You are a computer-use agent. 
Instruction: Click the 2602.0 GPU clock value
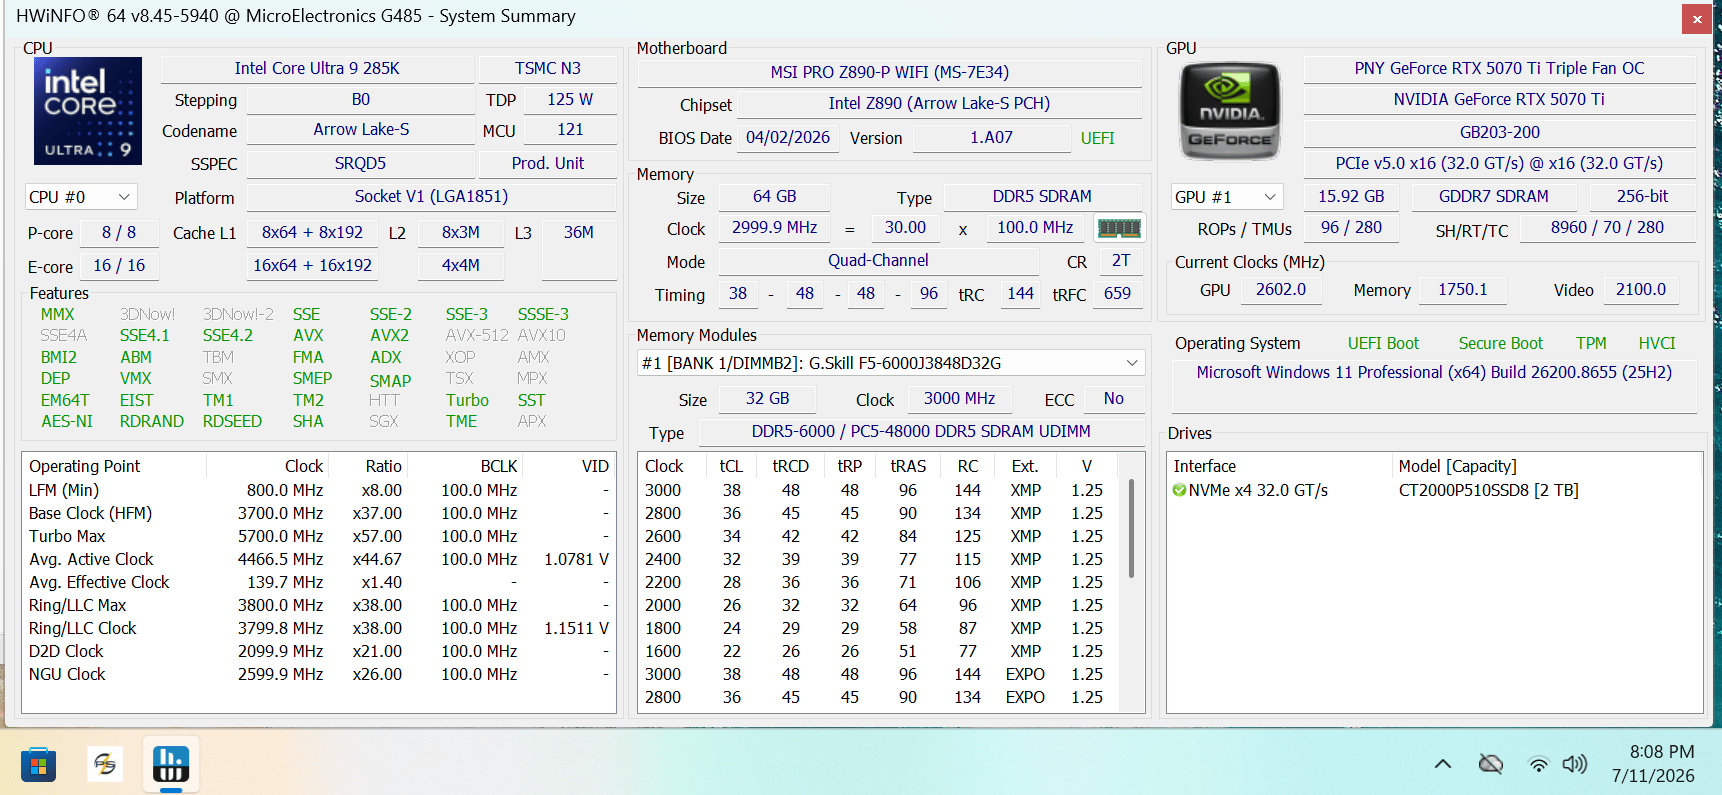click(x=1281, y=289)
